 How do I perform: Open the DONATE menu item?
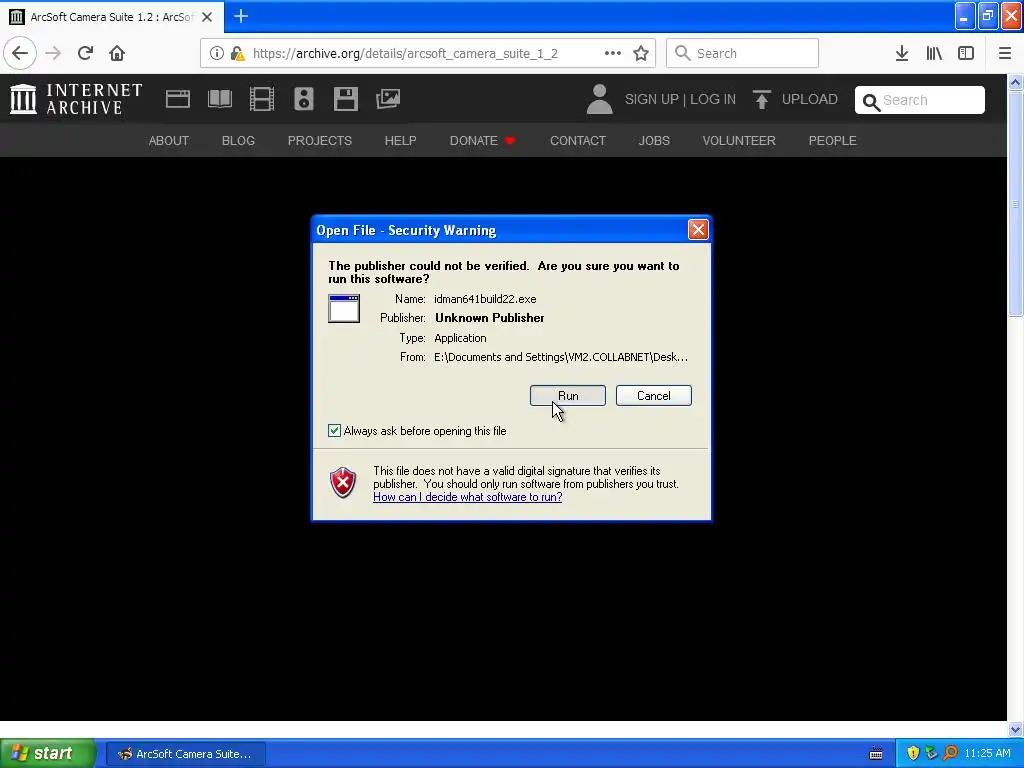point(483,140)
